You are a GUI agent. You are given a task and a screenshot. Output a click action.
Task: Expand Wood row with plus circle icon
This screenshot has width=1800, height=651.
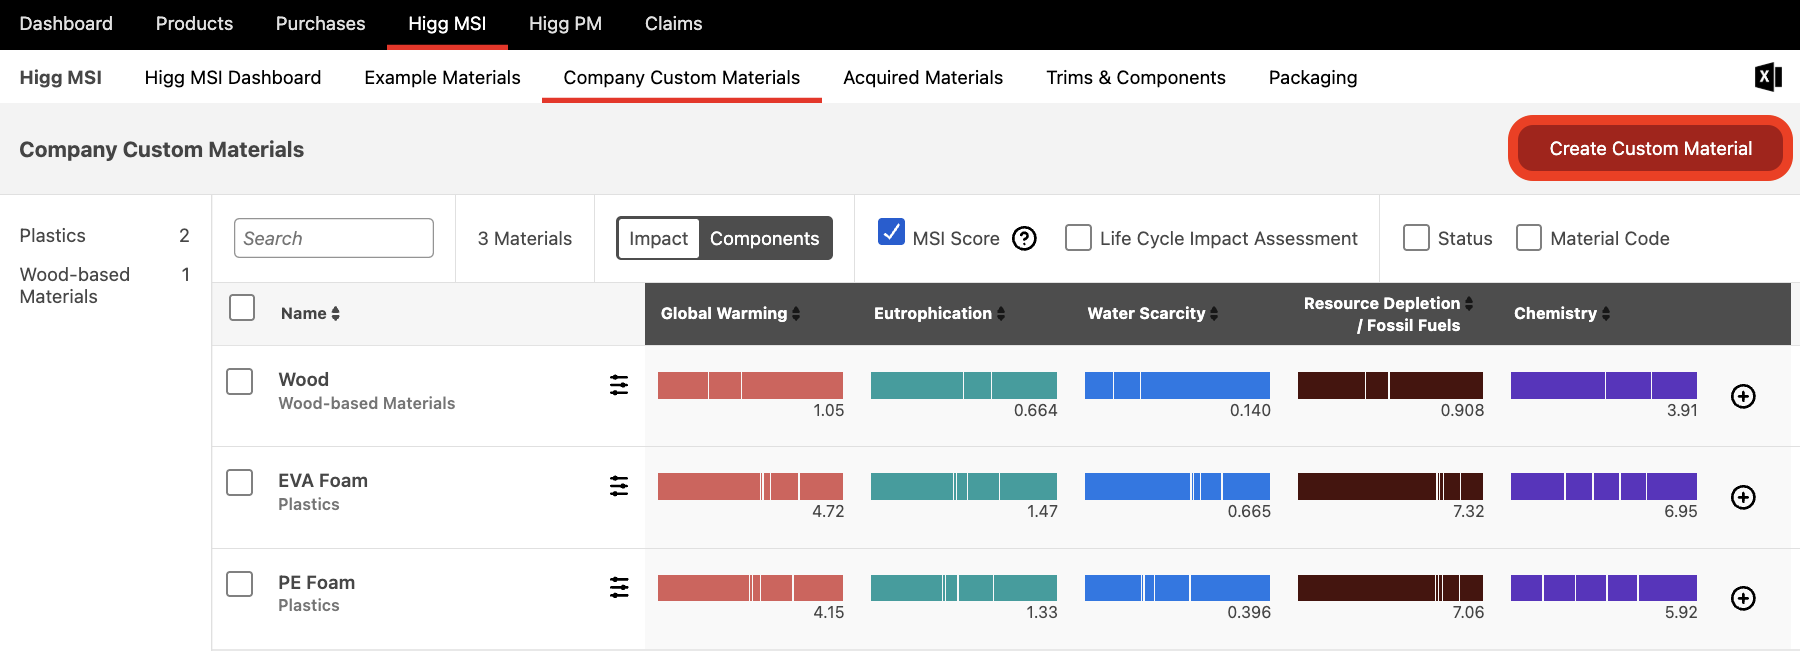pyautogui.click(x=1743, y=396)
